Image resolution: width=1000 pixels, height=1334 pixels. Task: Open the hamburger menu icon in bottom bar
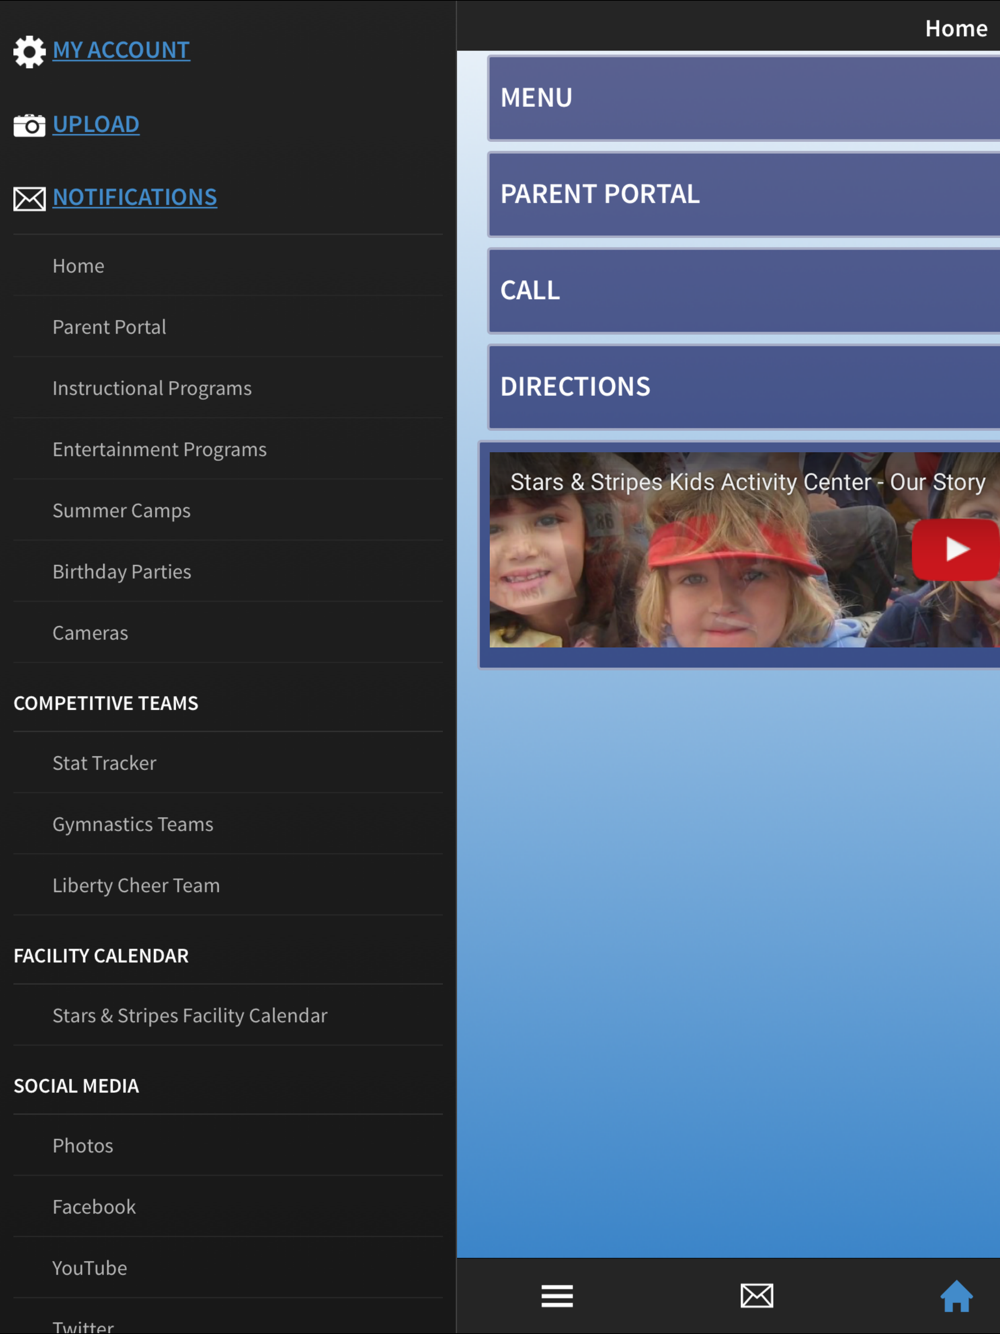557,1296
